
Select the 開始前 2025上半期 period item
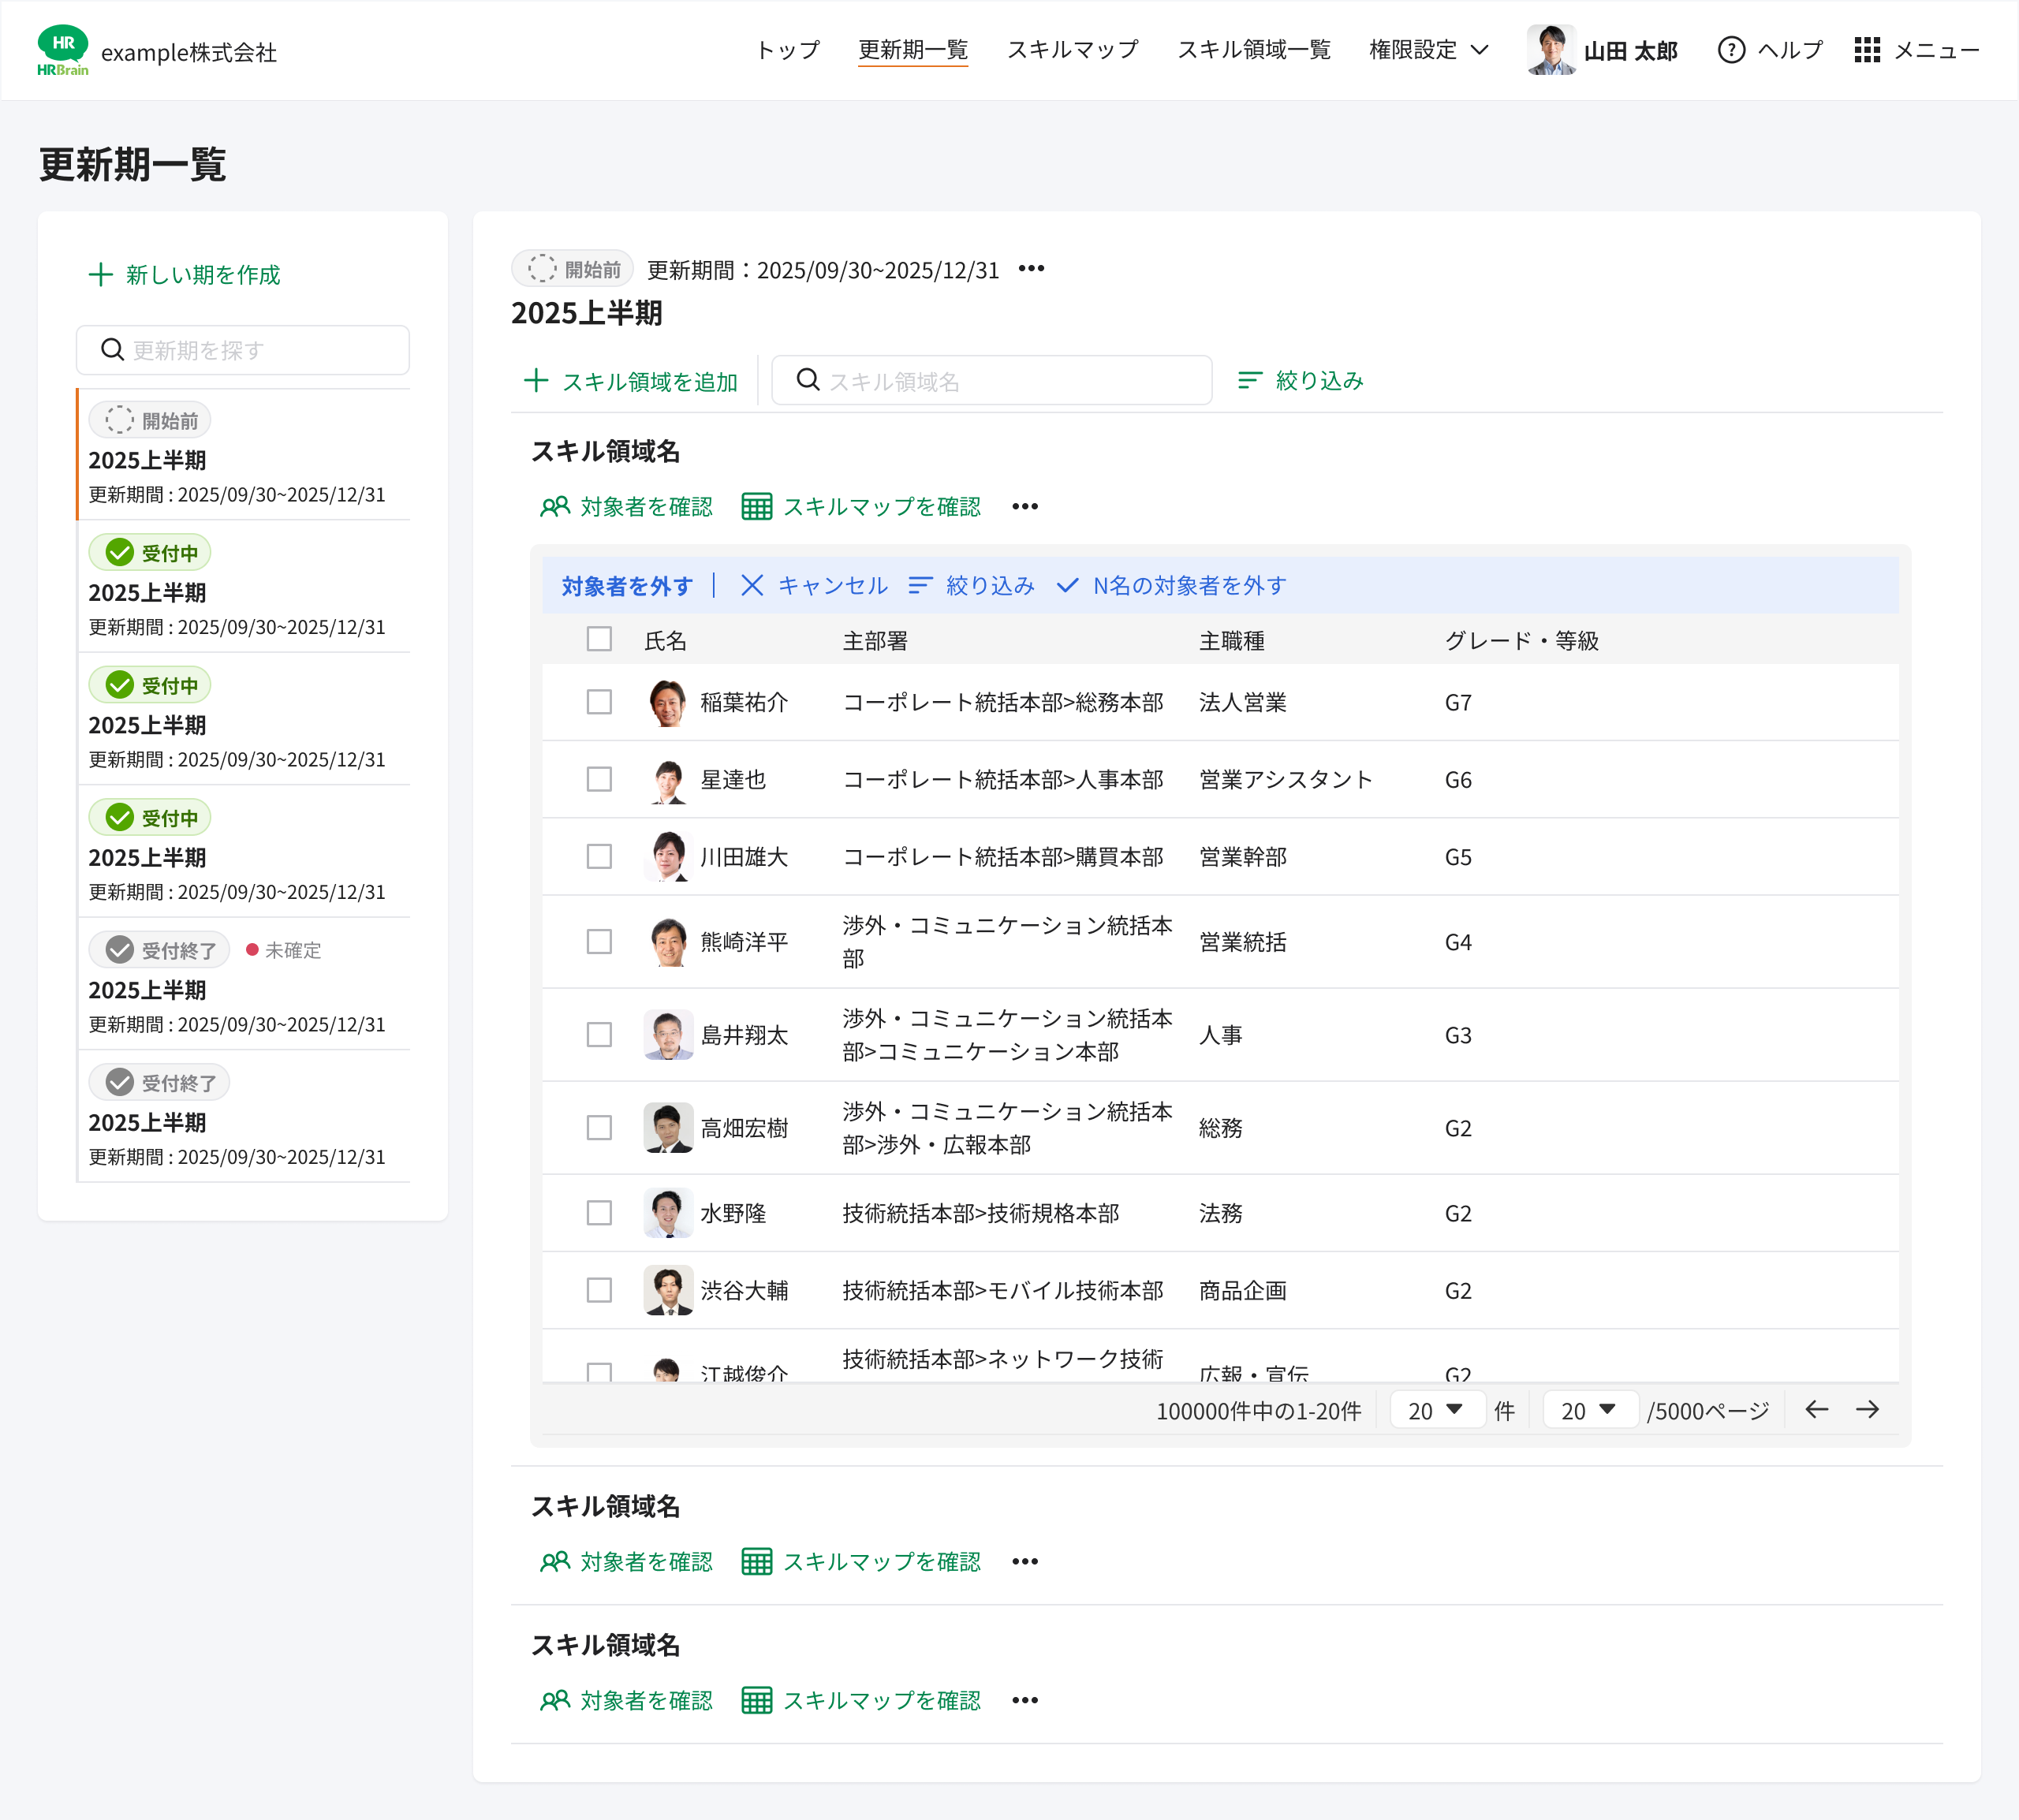pos(244,454)
